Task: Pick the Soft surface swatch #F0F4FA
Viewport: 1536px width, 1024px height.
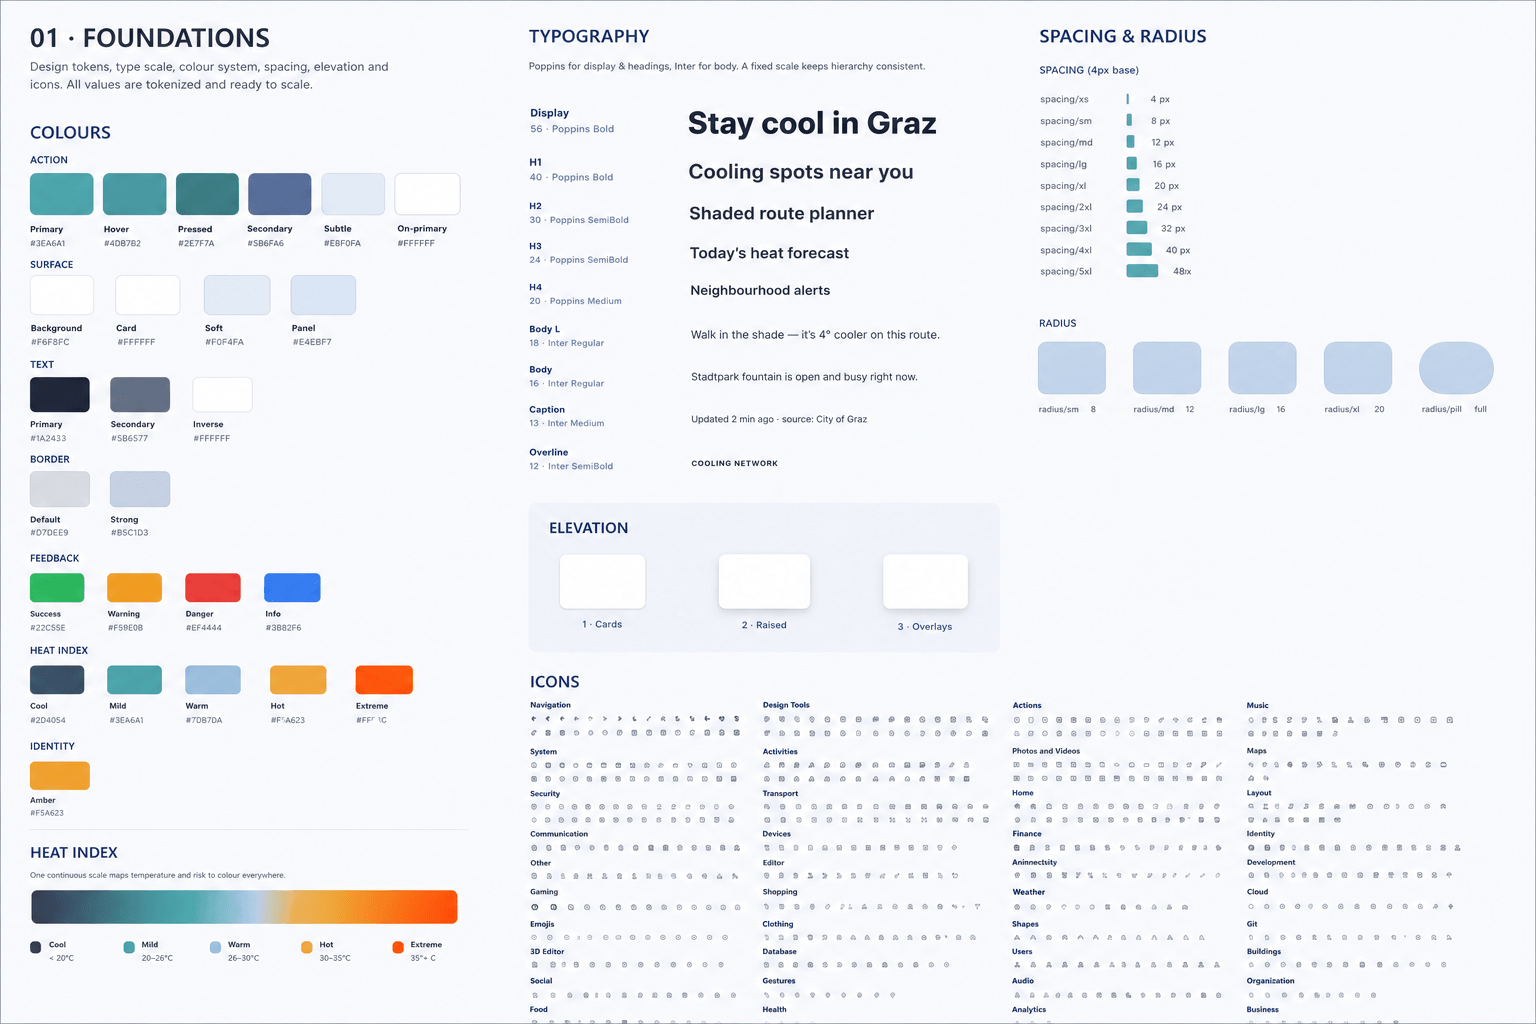Action: (x=237, y=295)
